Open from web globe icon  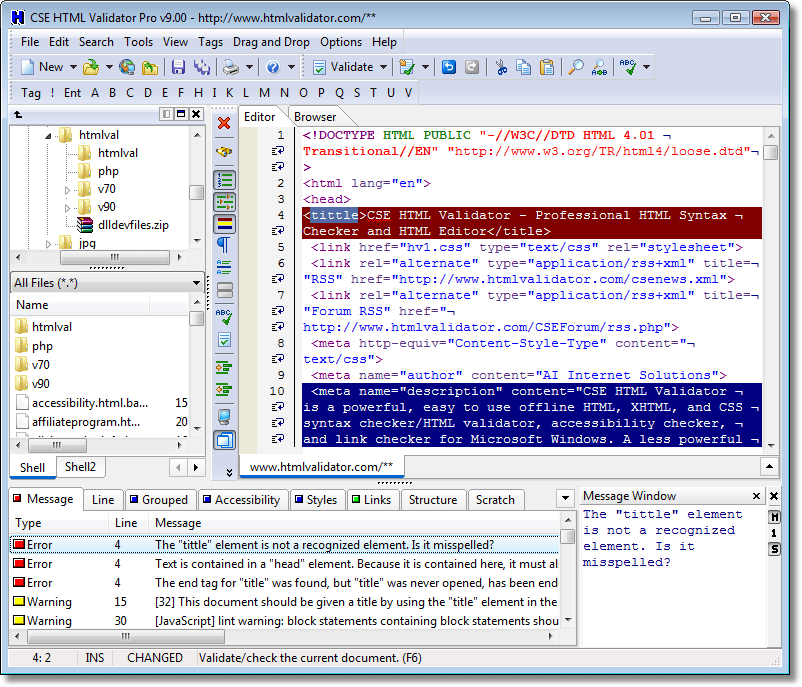pyautogui.click(x=127, y=67)
